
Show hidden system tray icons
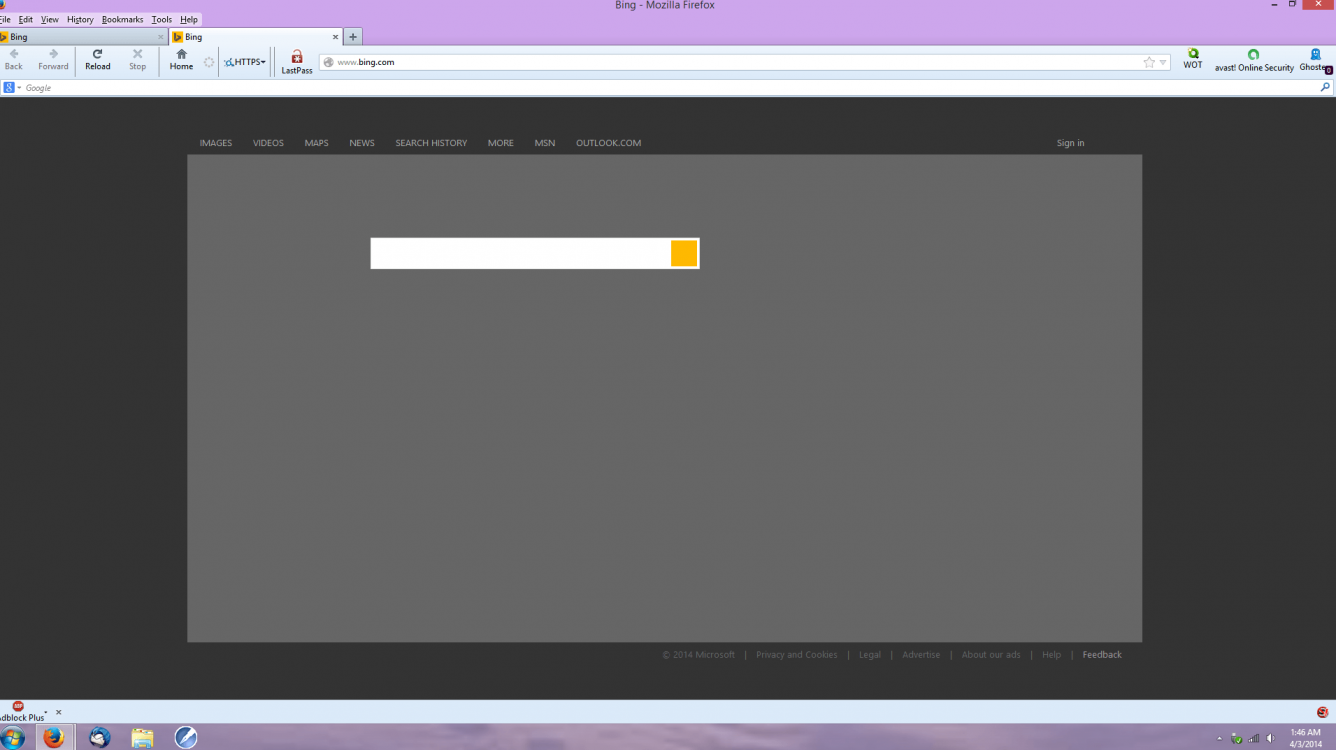[1219, 739]
